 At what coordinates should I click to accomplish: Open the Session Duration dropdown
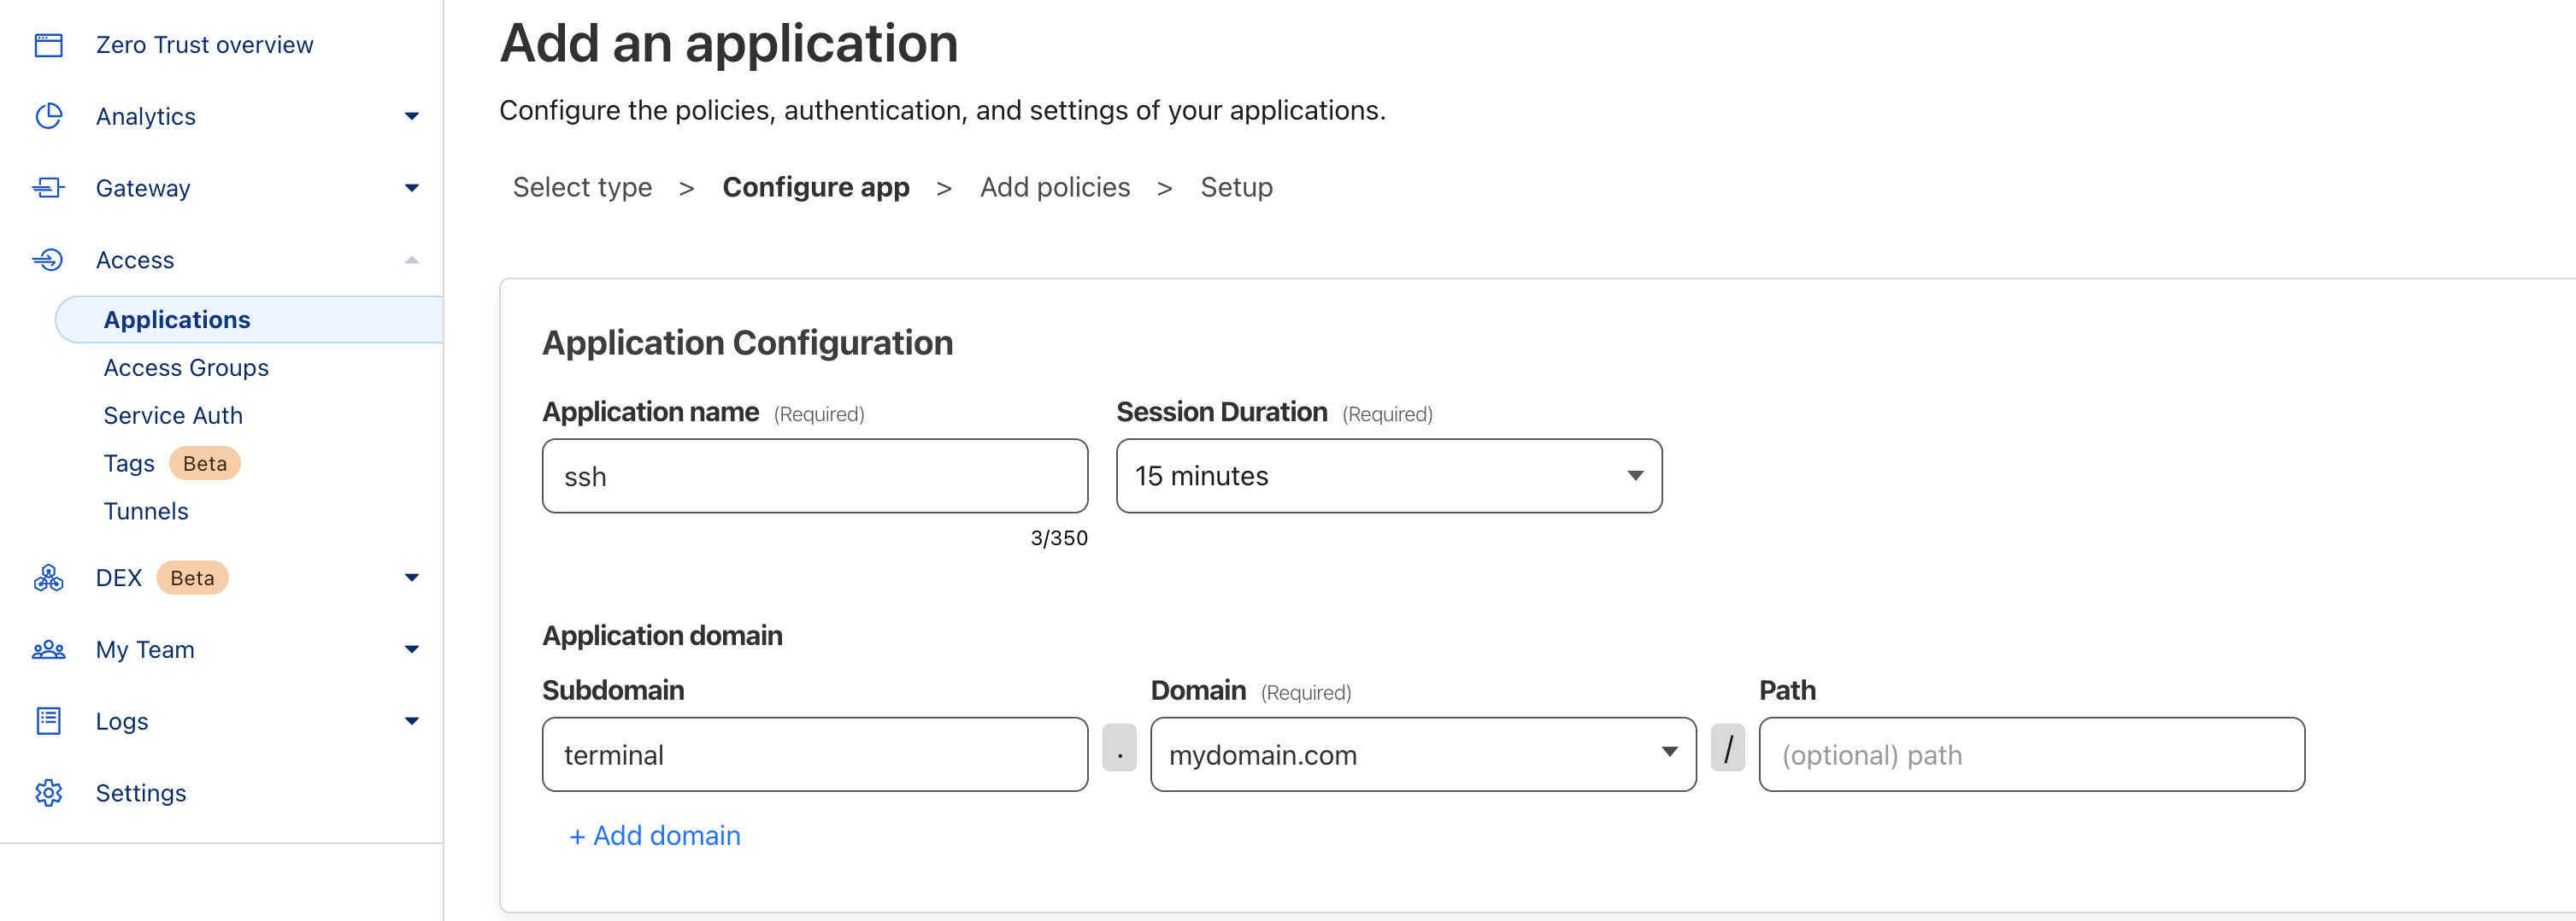[1388, 476]
